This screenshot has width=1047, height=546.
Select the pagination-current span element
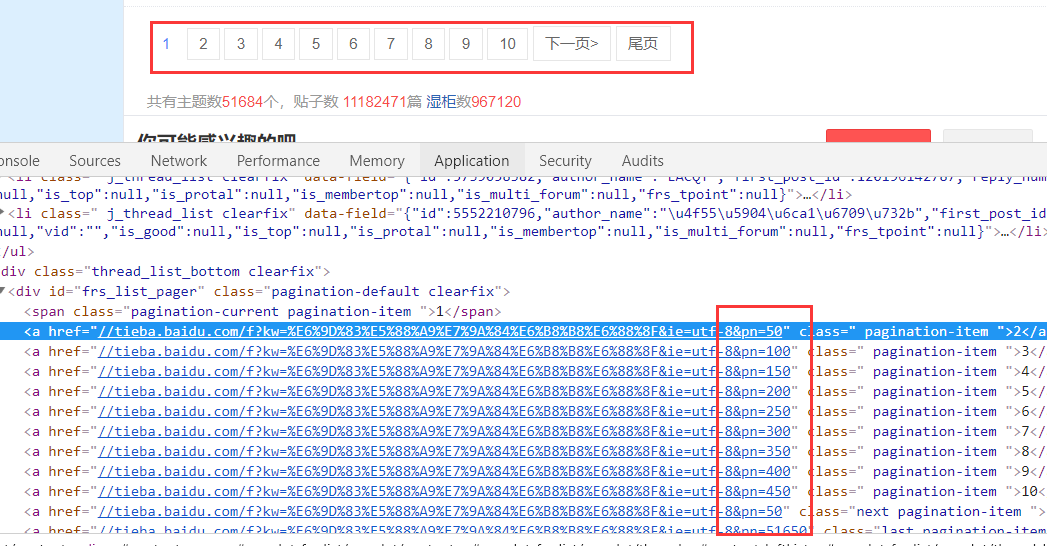point(262,312)
